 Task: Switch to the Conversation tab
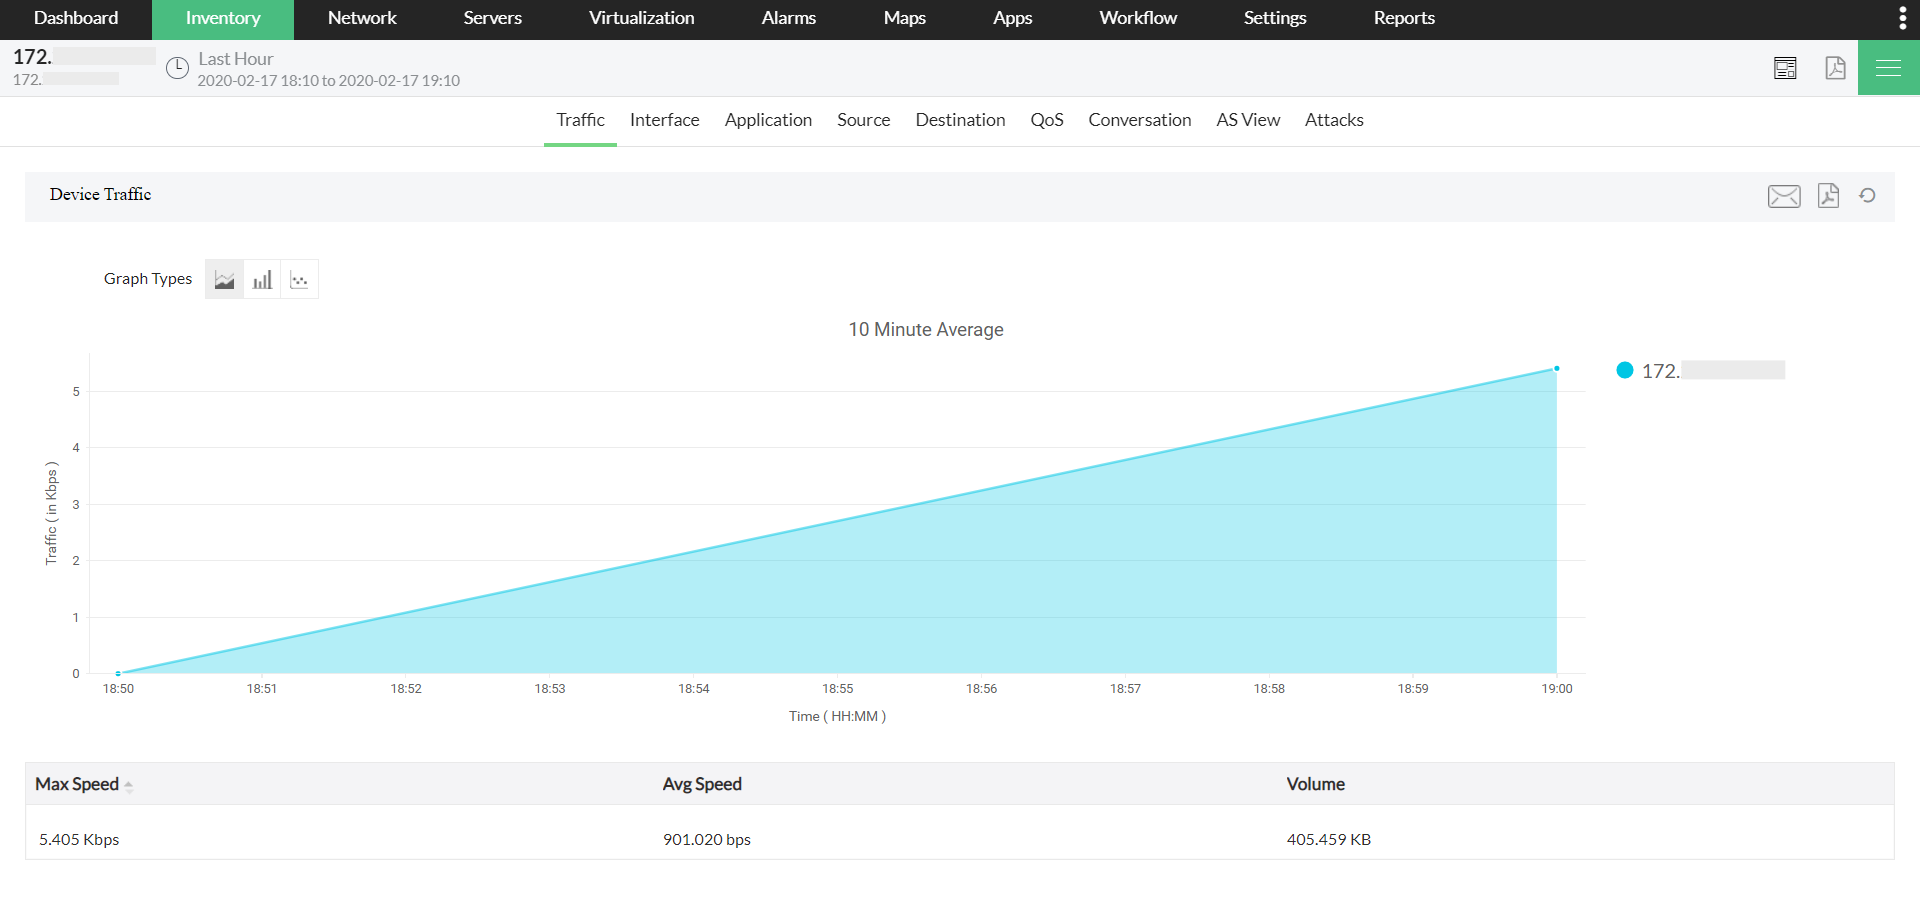pyautogui.click(x=1139, y=120)
